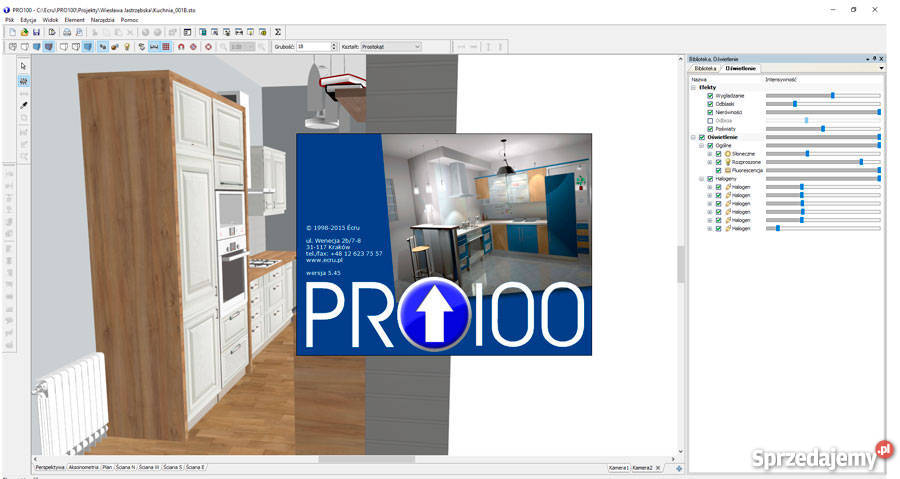Click the Sigma summary icon
The image size is (900, 479).
(x=278, y=32)
